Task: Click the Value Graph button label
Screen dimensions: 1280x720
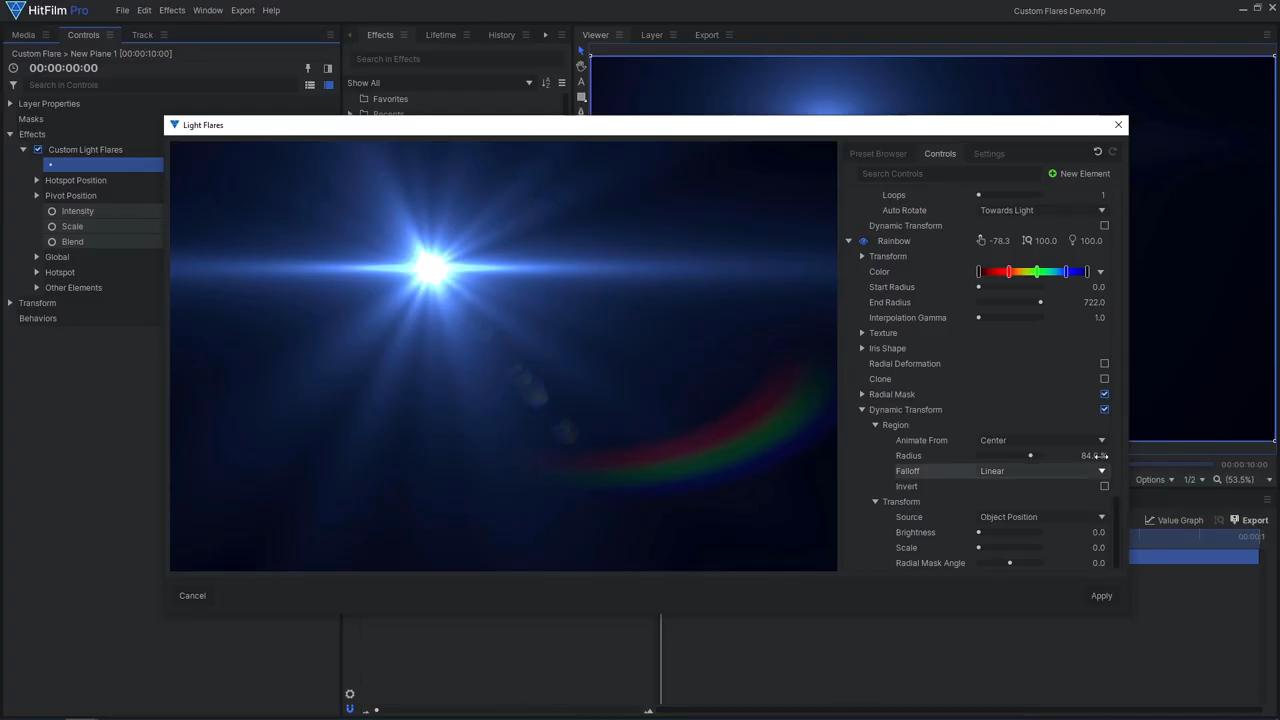Action: tap(1180, 520)
